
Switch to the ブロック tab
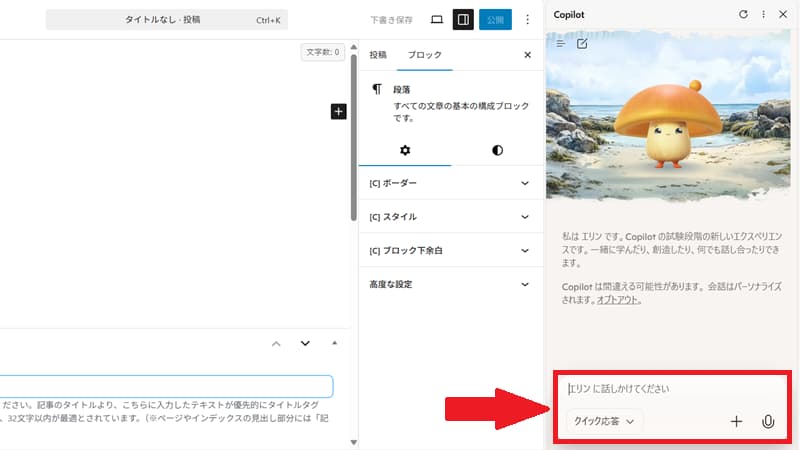click(x=424, y=55)
